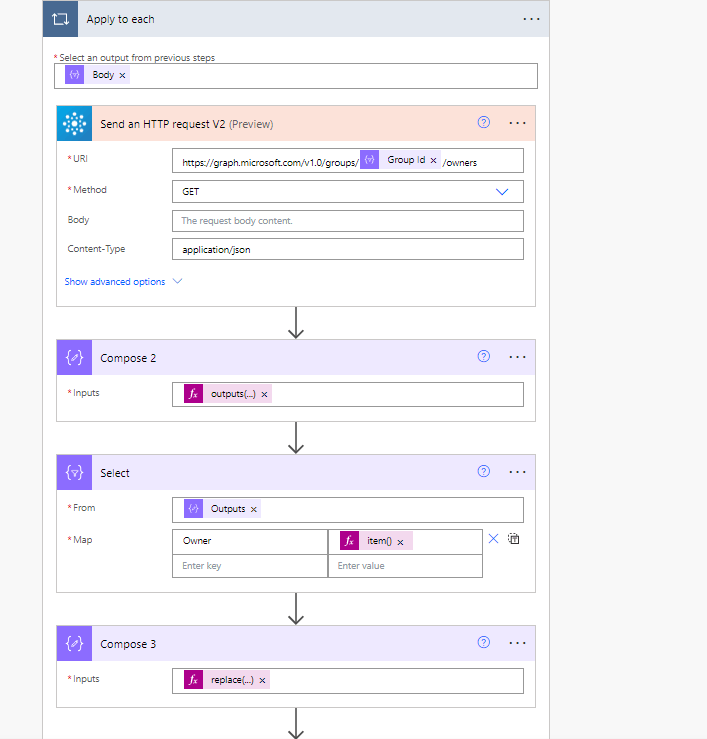Open the Compose 3 ellipsis menu
The image size is (707, 739).
(x=517, y=643)
